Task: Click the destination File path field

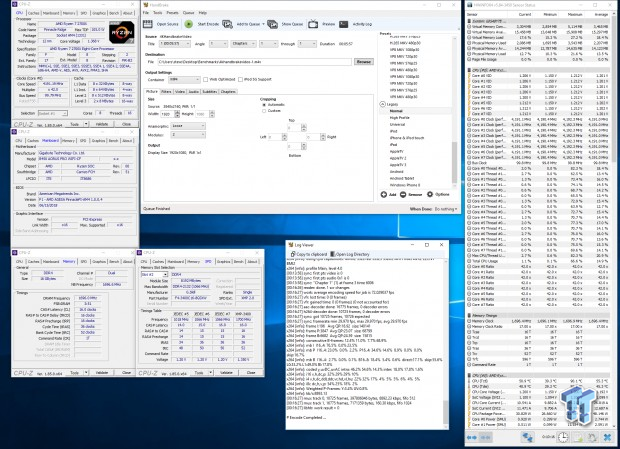Action: pos(255,62)
